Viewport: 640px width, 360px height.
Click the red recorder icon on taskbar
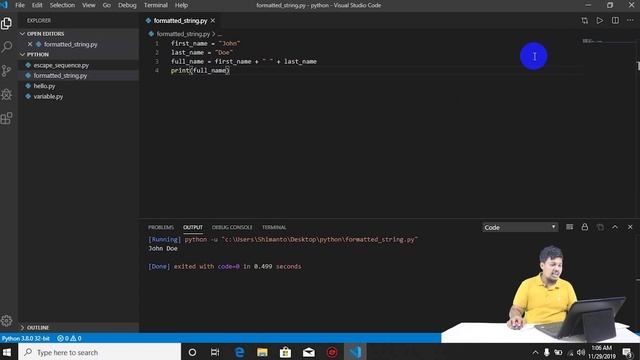(x=332, y=352)
